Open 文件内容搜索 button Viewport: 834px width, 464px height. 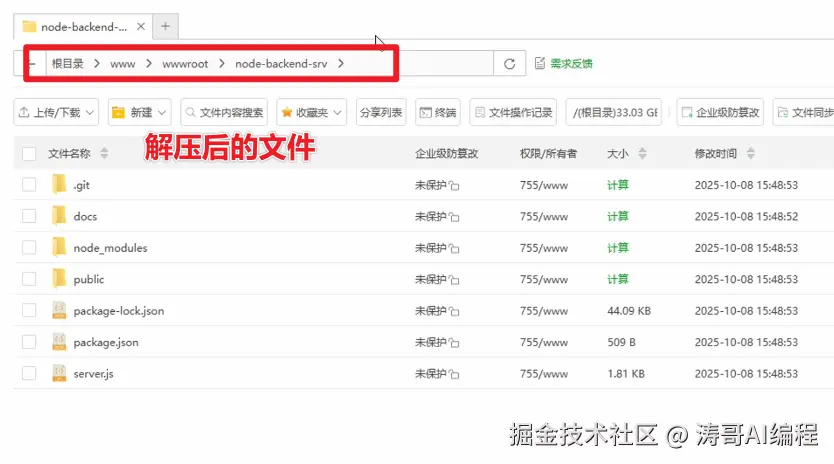click(x=224, y=112)
